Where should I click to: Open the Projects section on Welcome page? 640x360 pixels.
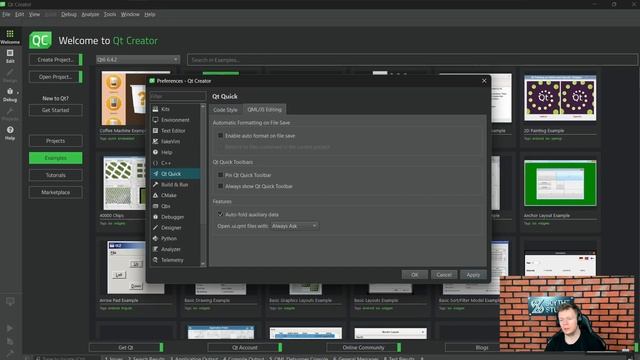click(x=56, y=141)
